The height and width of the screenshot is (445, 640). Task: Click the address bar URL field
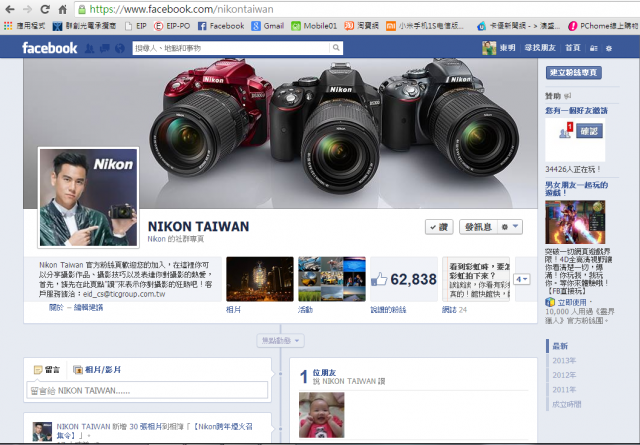(357, 9)
